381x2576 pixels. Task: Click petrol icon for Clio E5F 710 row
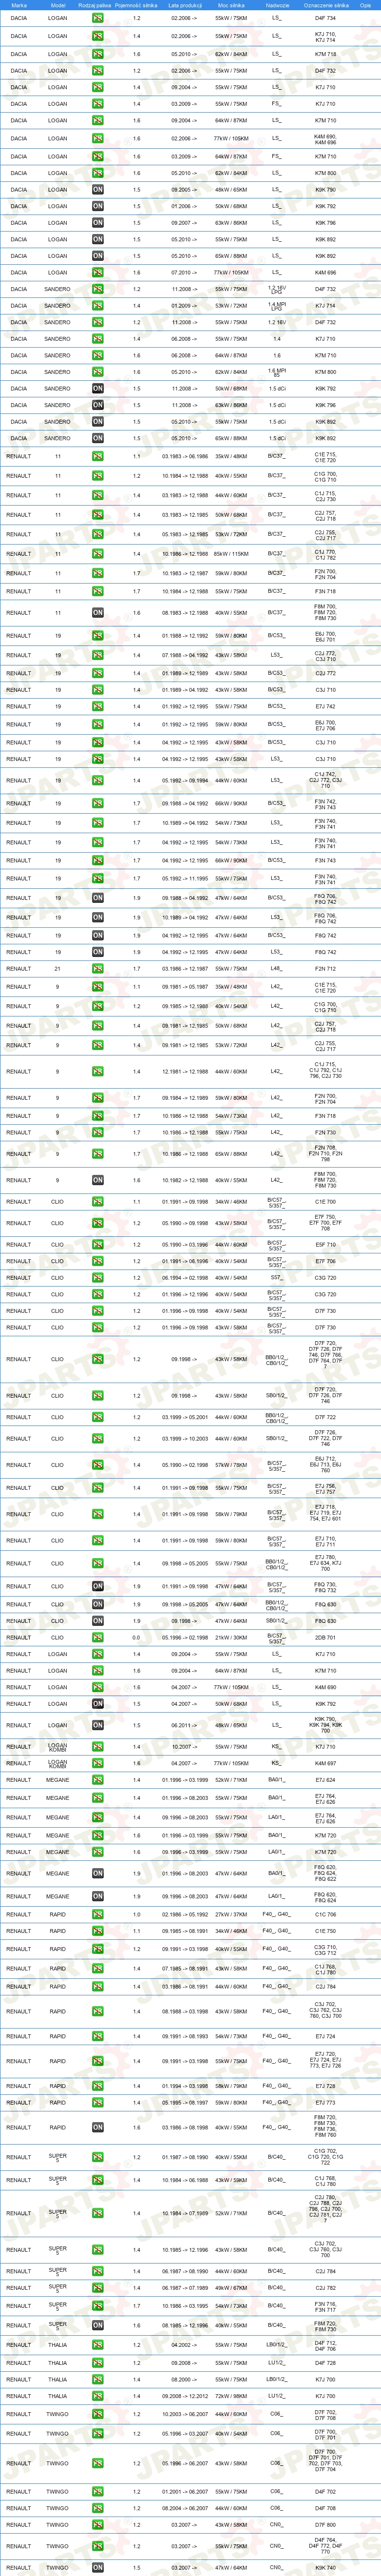(97, 1245)
